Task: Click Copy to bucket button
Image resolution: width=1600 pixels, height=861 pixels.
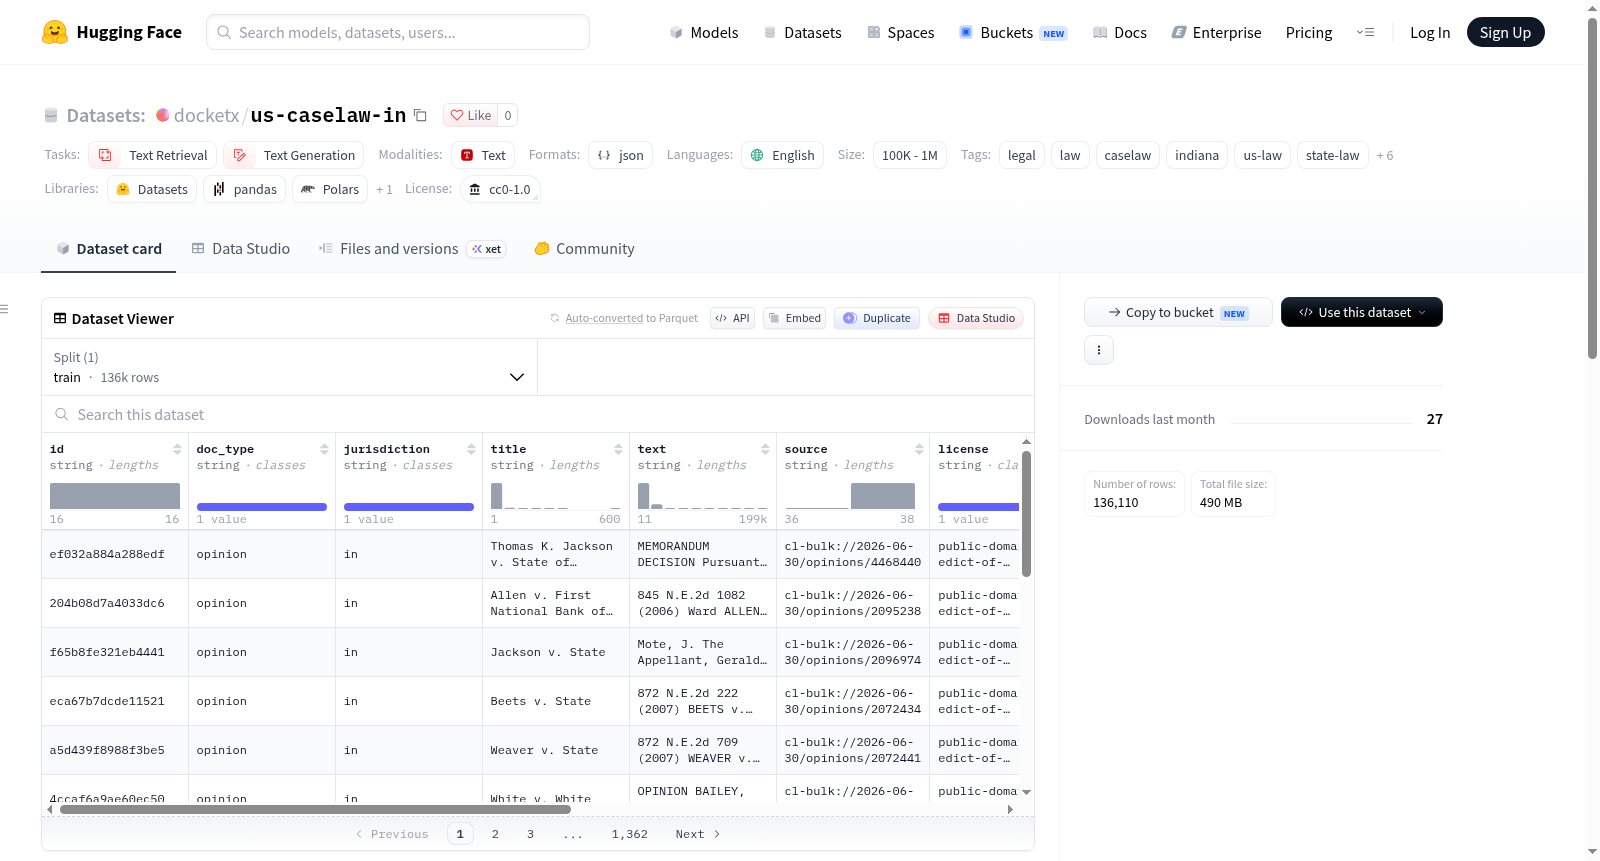Action: tap(1178, 312)
